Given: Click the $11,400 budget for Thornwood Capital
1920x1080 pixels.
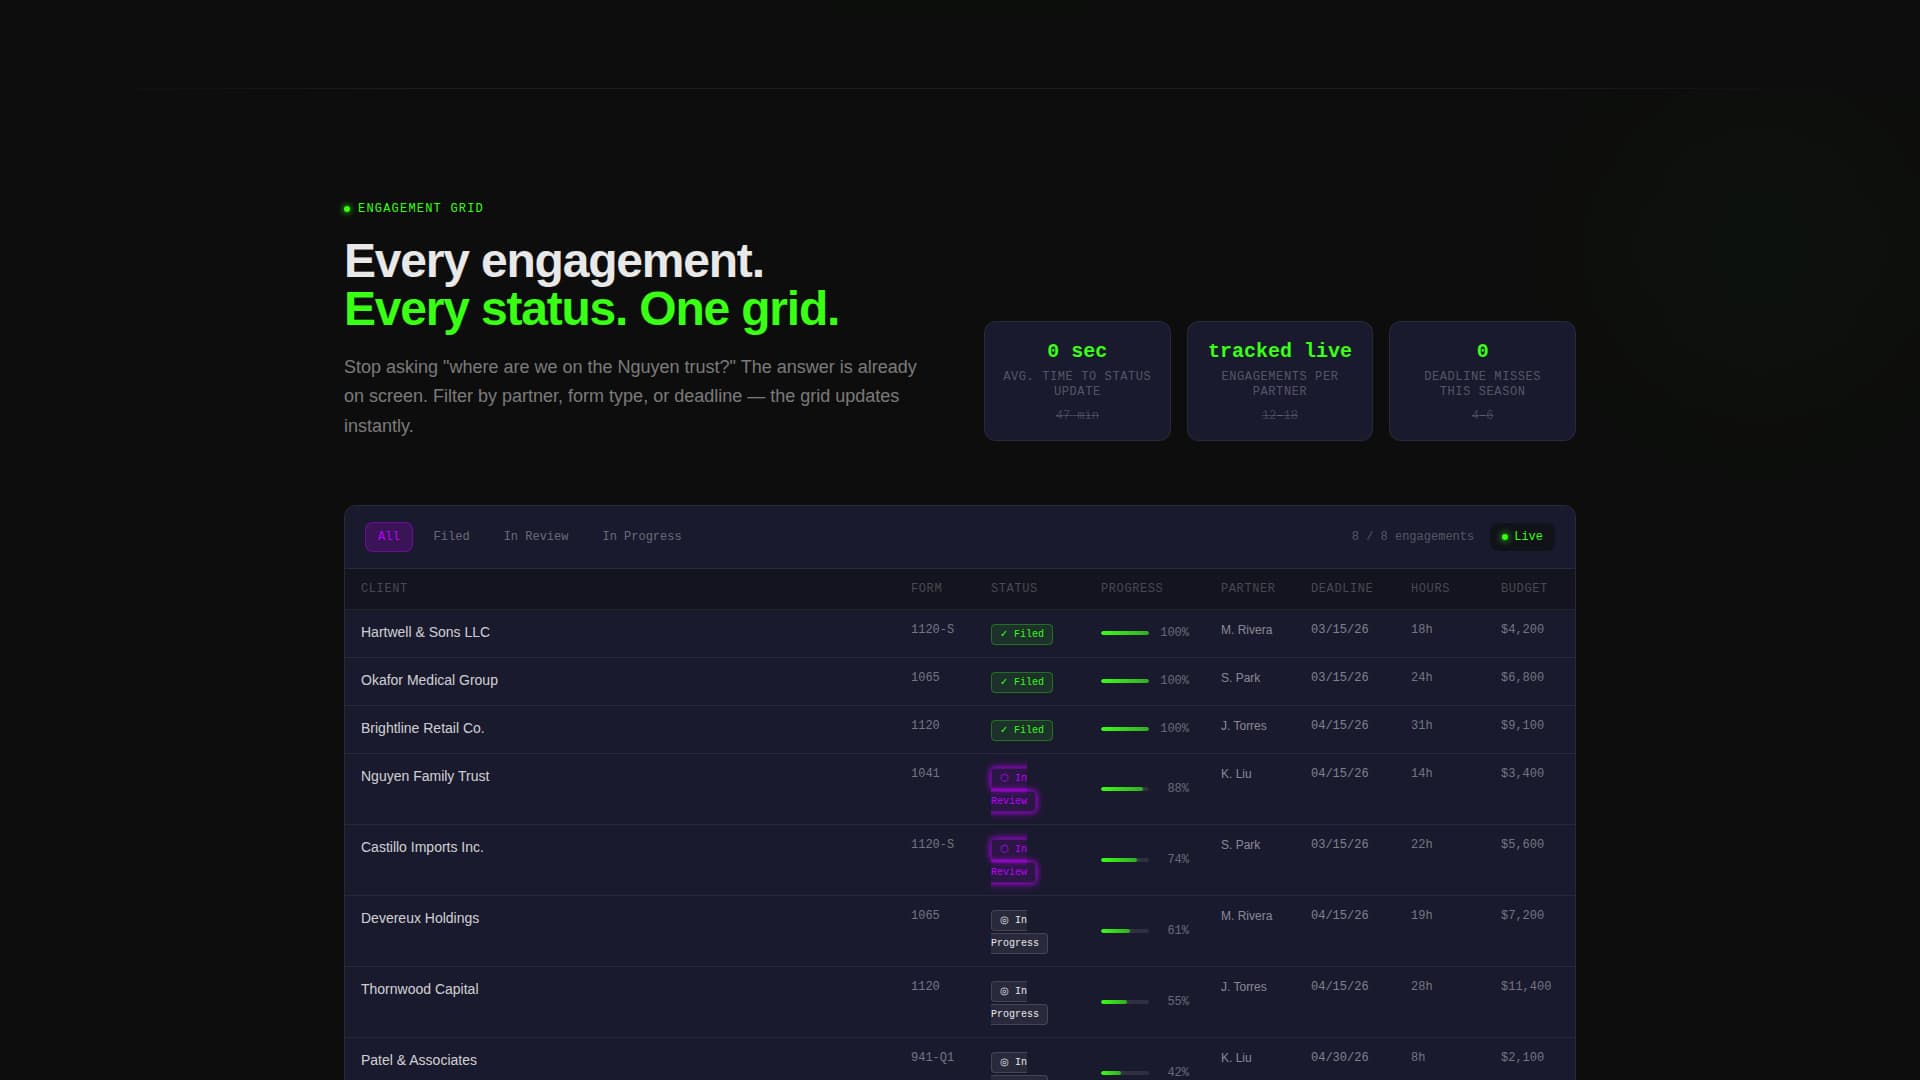Looking at the screenshot, I should tap(1526, 987).
